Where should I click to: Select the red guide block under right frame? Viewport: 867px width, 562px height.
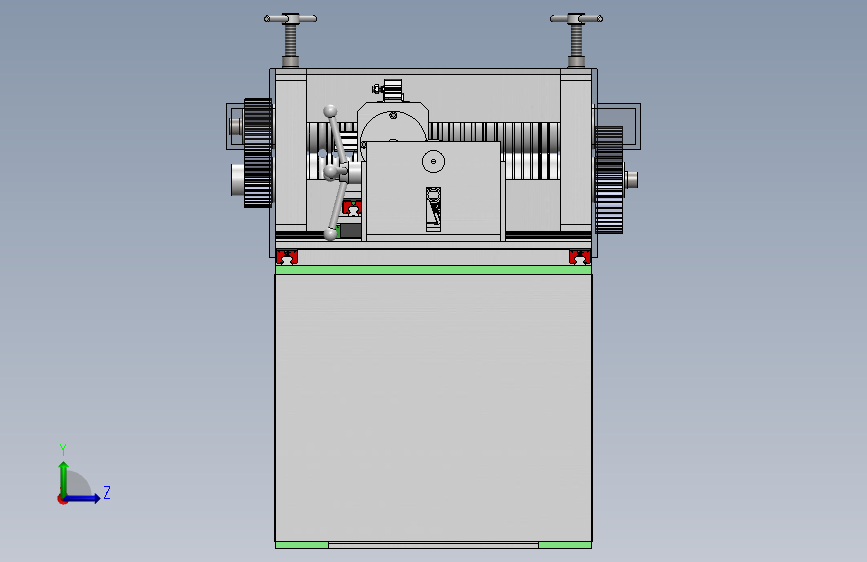coord(580,257)
